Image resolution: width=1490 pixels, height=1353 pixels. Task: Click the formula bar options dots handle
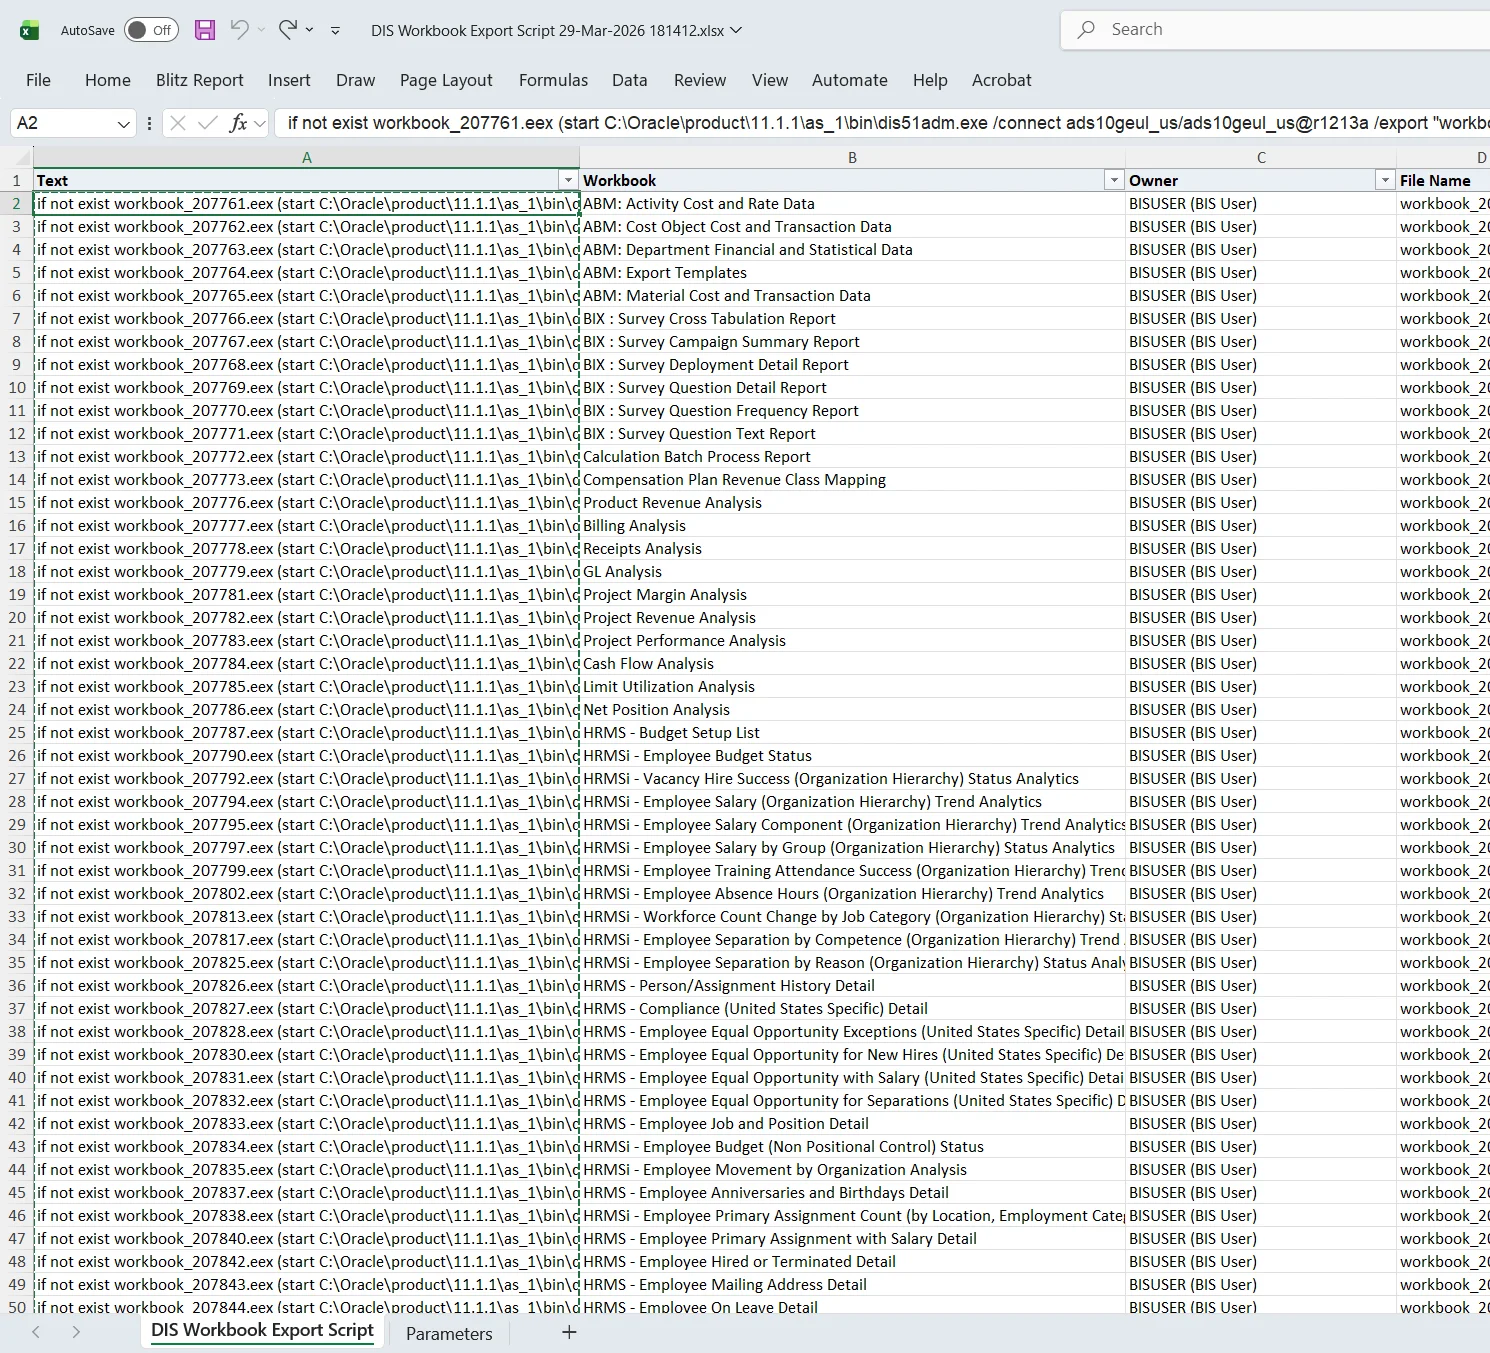149,123
